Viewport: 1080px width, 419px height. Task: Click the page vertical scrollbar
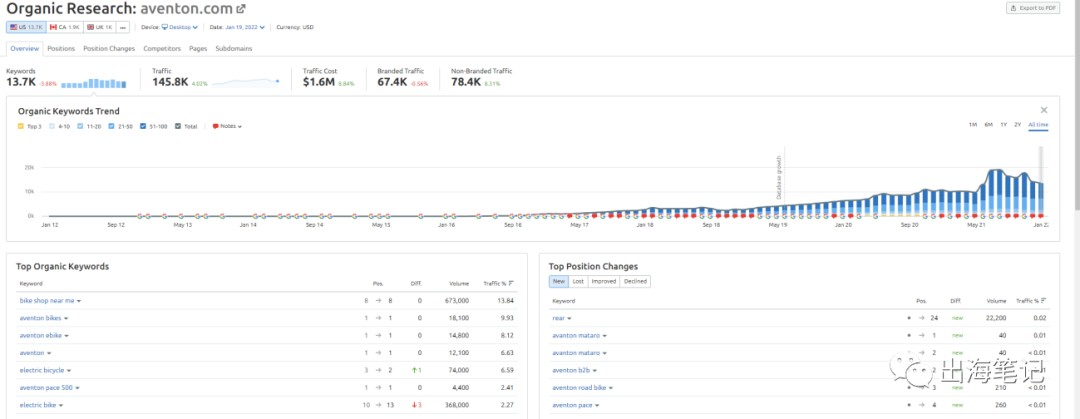[1077, 103]
